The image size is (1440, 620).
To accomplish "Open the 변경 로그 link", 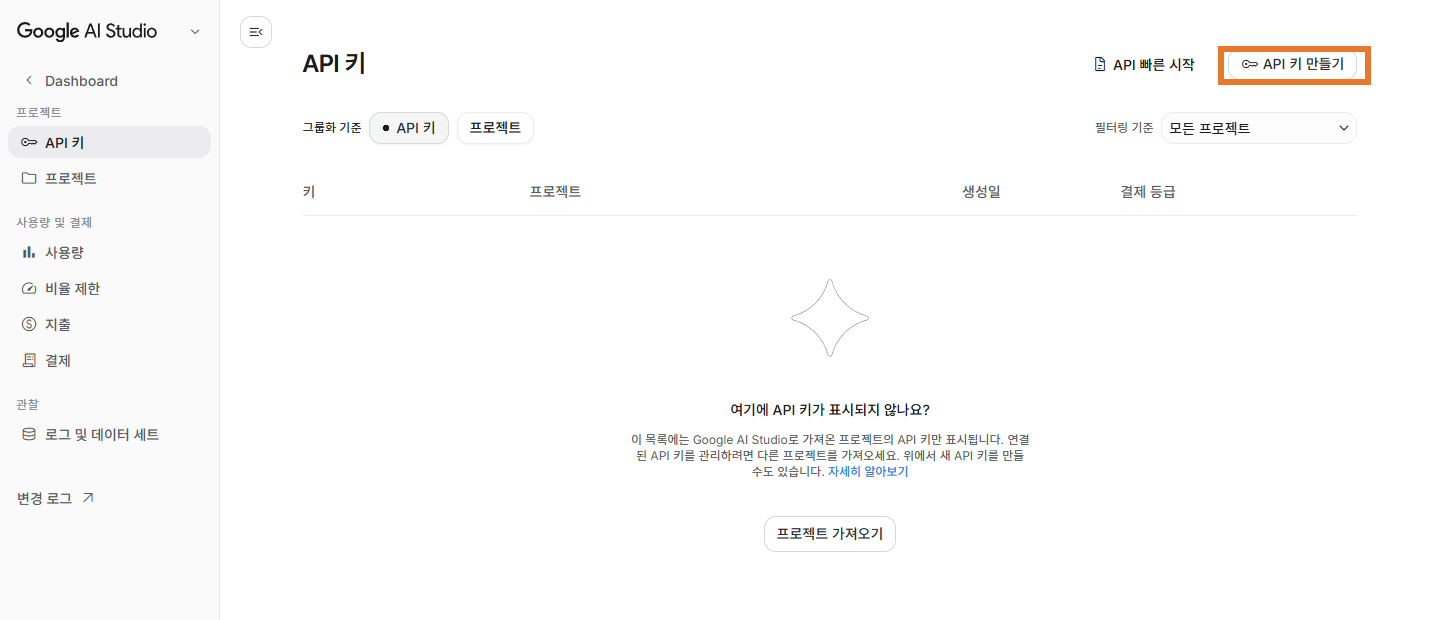I will (56, 498).
